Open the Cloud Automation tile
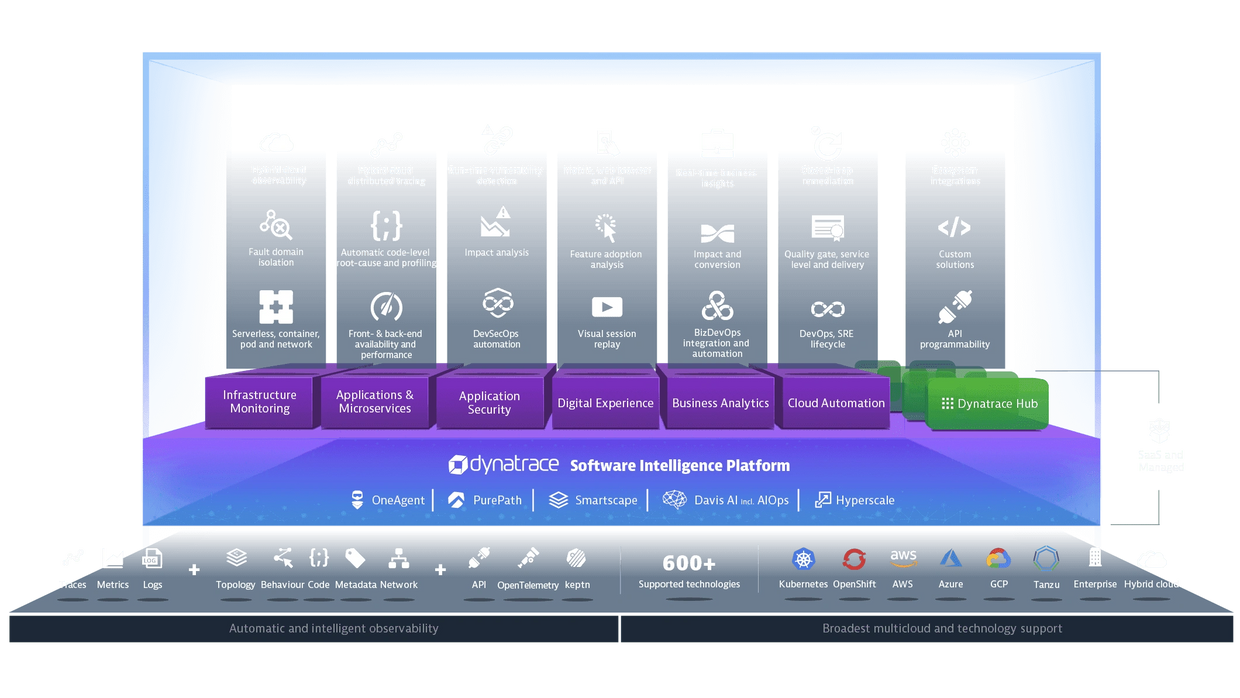The height and width of the screenshot is (698, 1240). 834,402
